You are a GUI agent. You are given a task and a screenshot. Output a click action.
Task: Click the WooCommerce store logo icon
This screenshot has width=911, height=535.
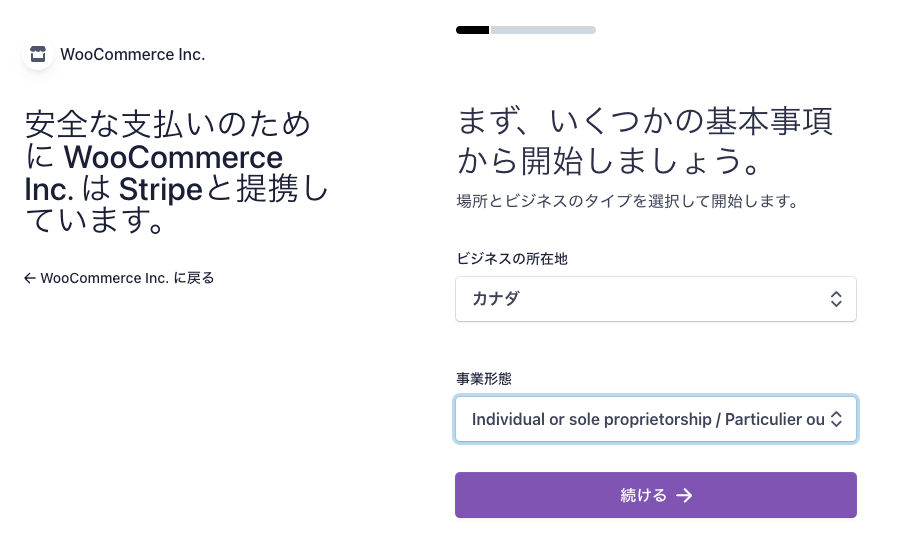38,54
